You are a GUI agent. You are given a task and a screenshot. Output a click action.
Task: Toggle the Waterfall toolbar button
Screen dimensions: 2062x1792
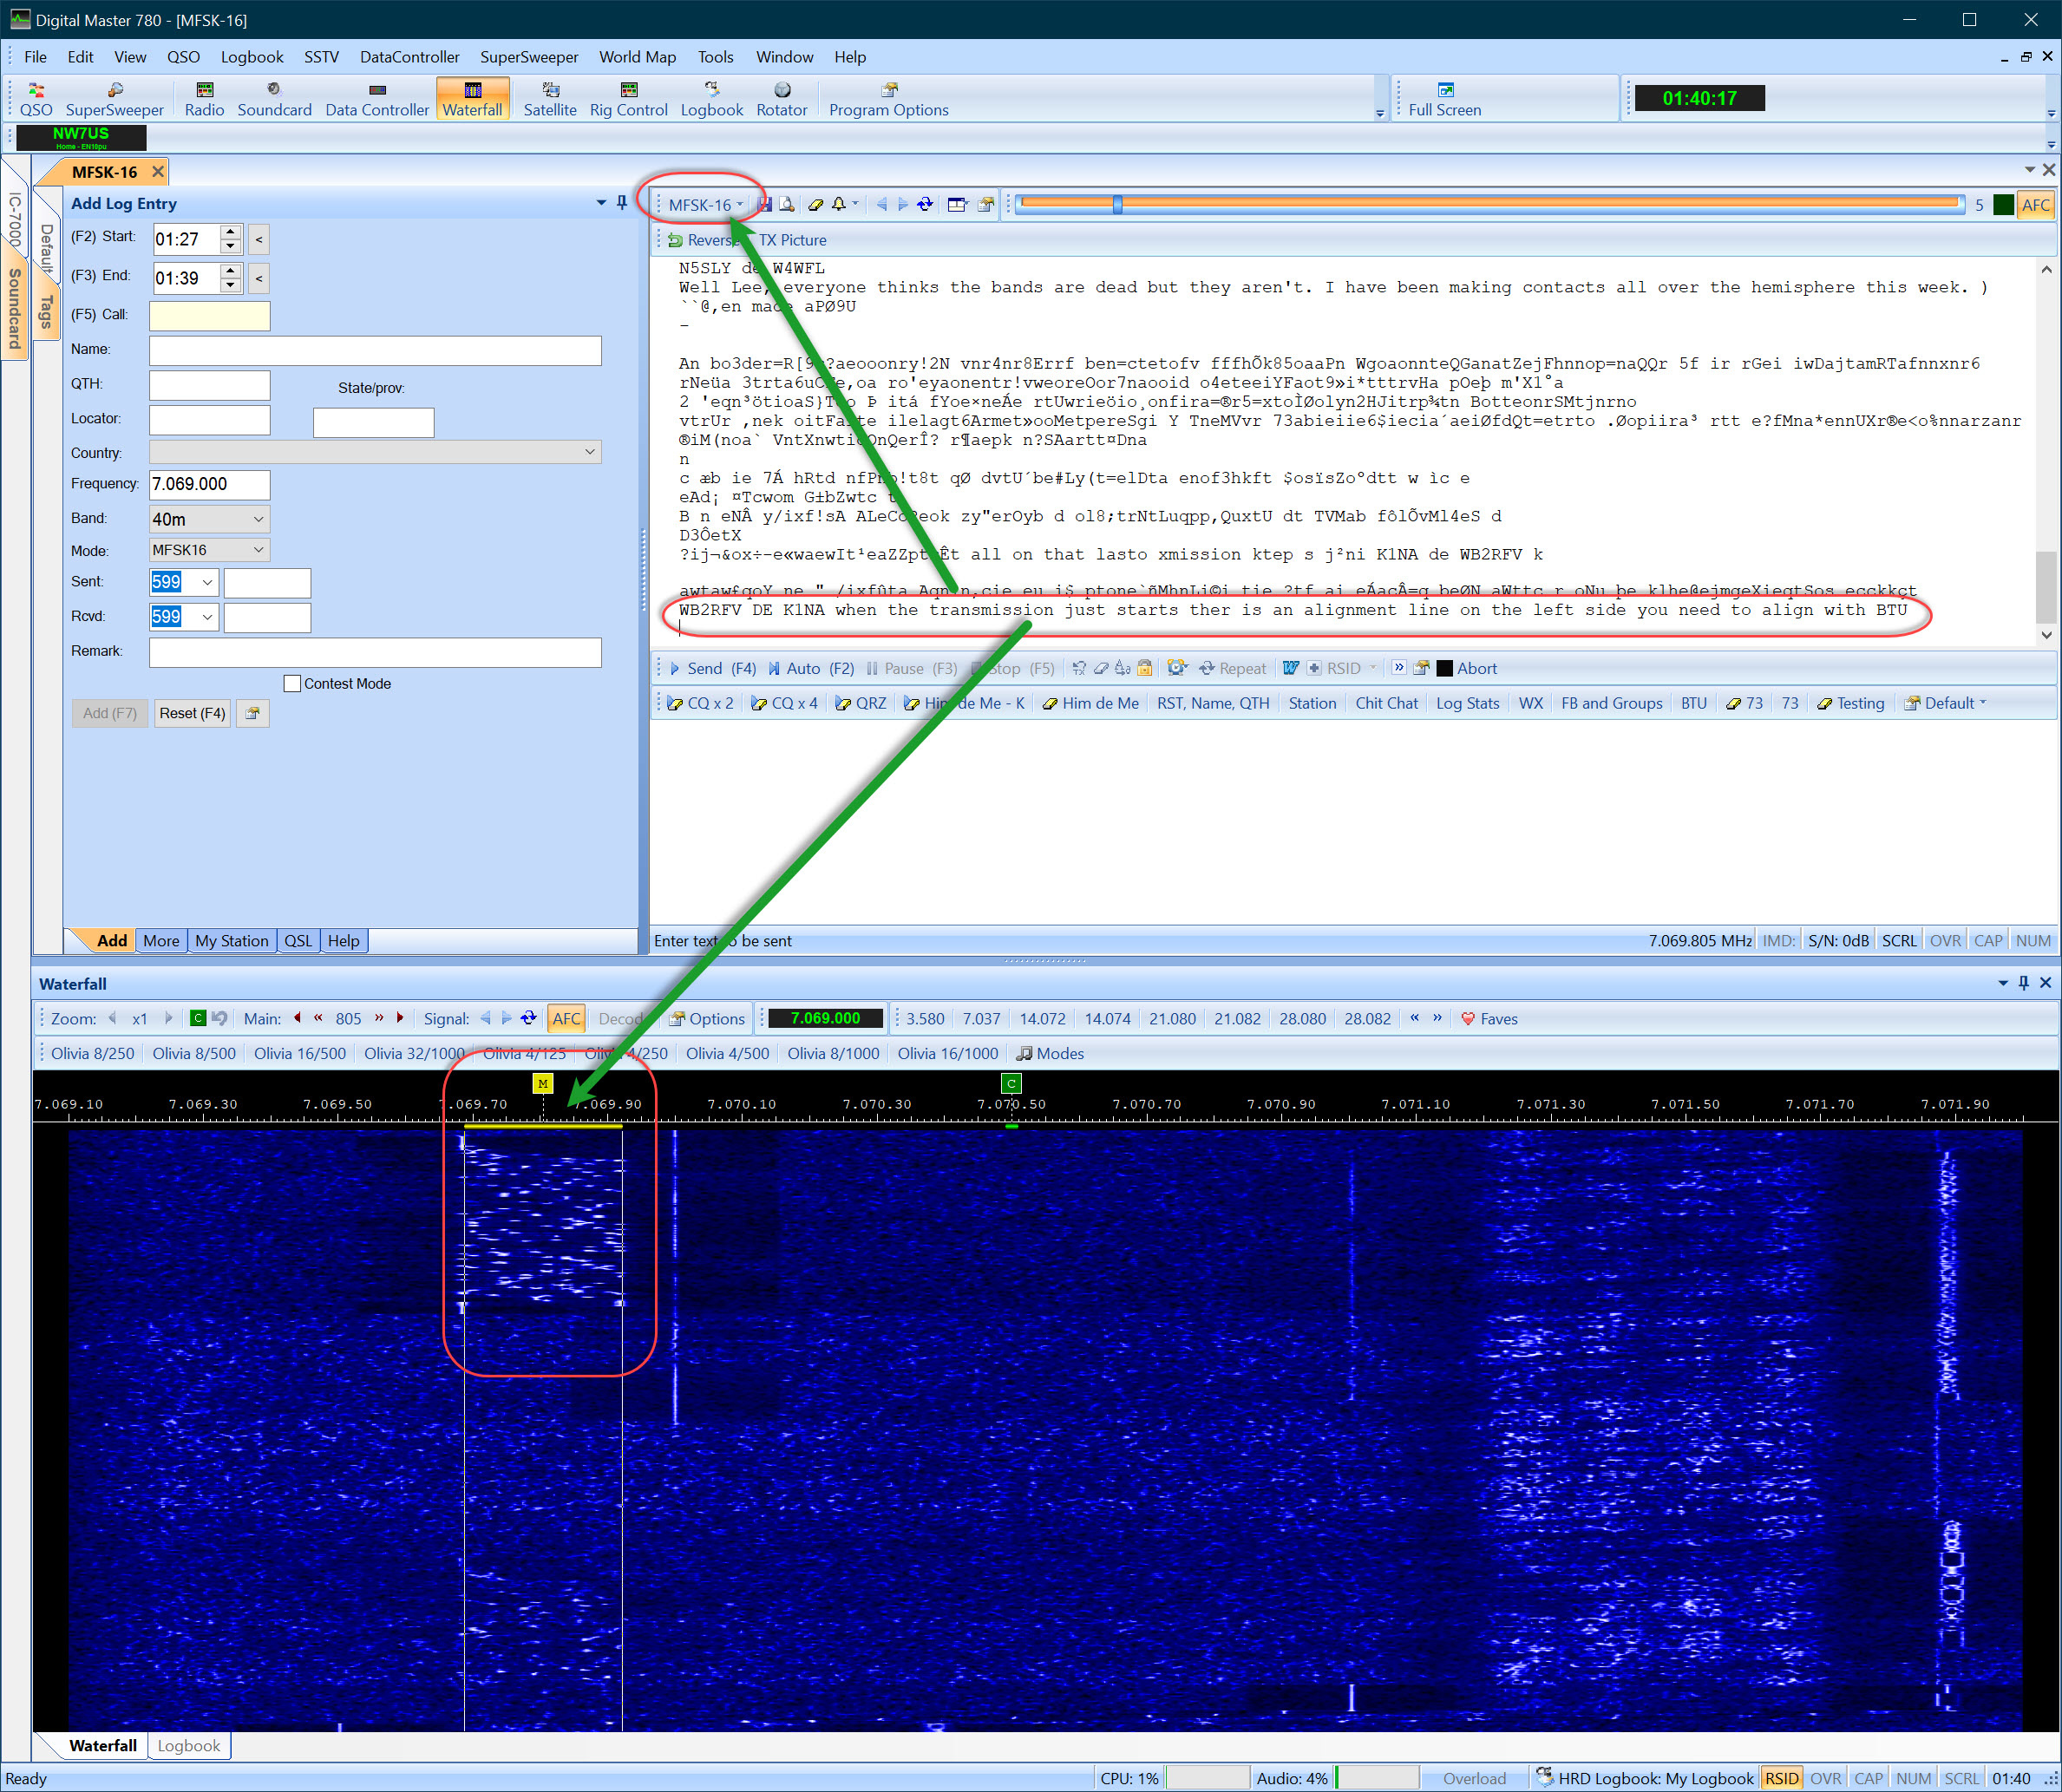pyautogui.click(x=472, y=100)
